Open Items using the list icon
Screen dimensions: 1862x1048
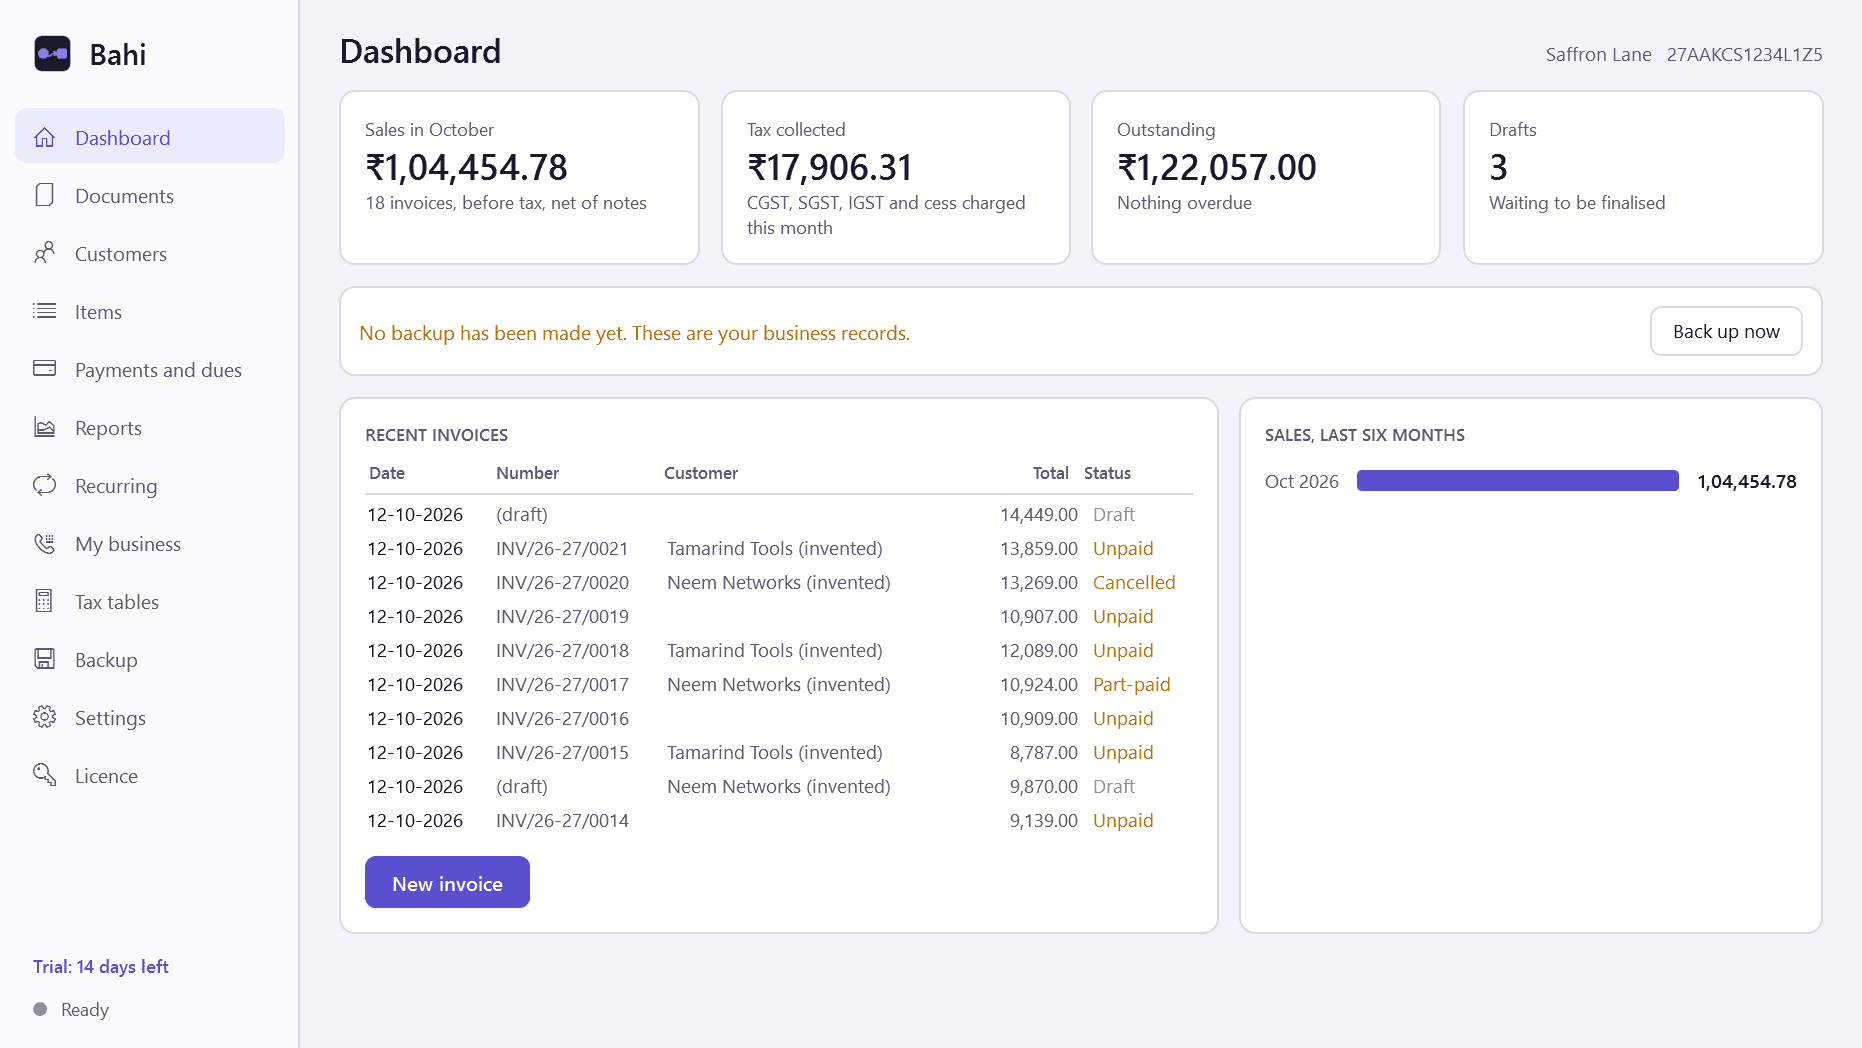(44, 311)
